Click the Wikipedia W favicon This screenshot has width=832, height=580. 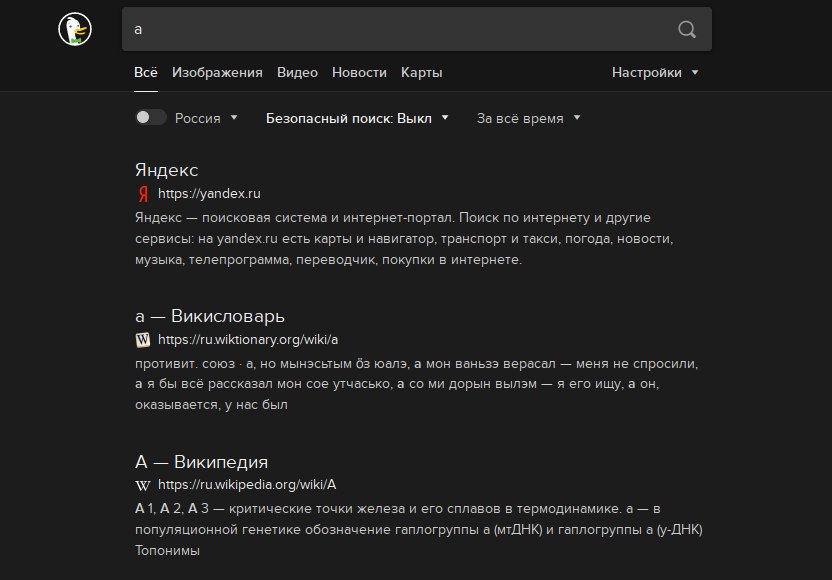click(143, 485)
